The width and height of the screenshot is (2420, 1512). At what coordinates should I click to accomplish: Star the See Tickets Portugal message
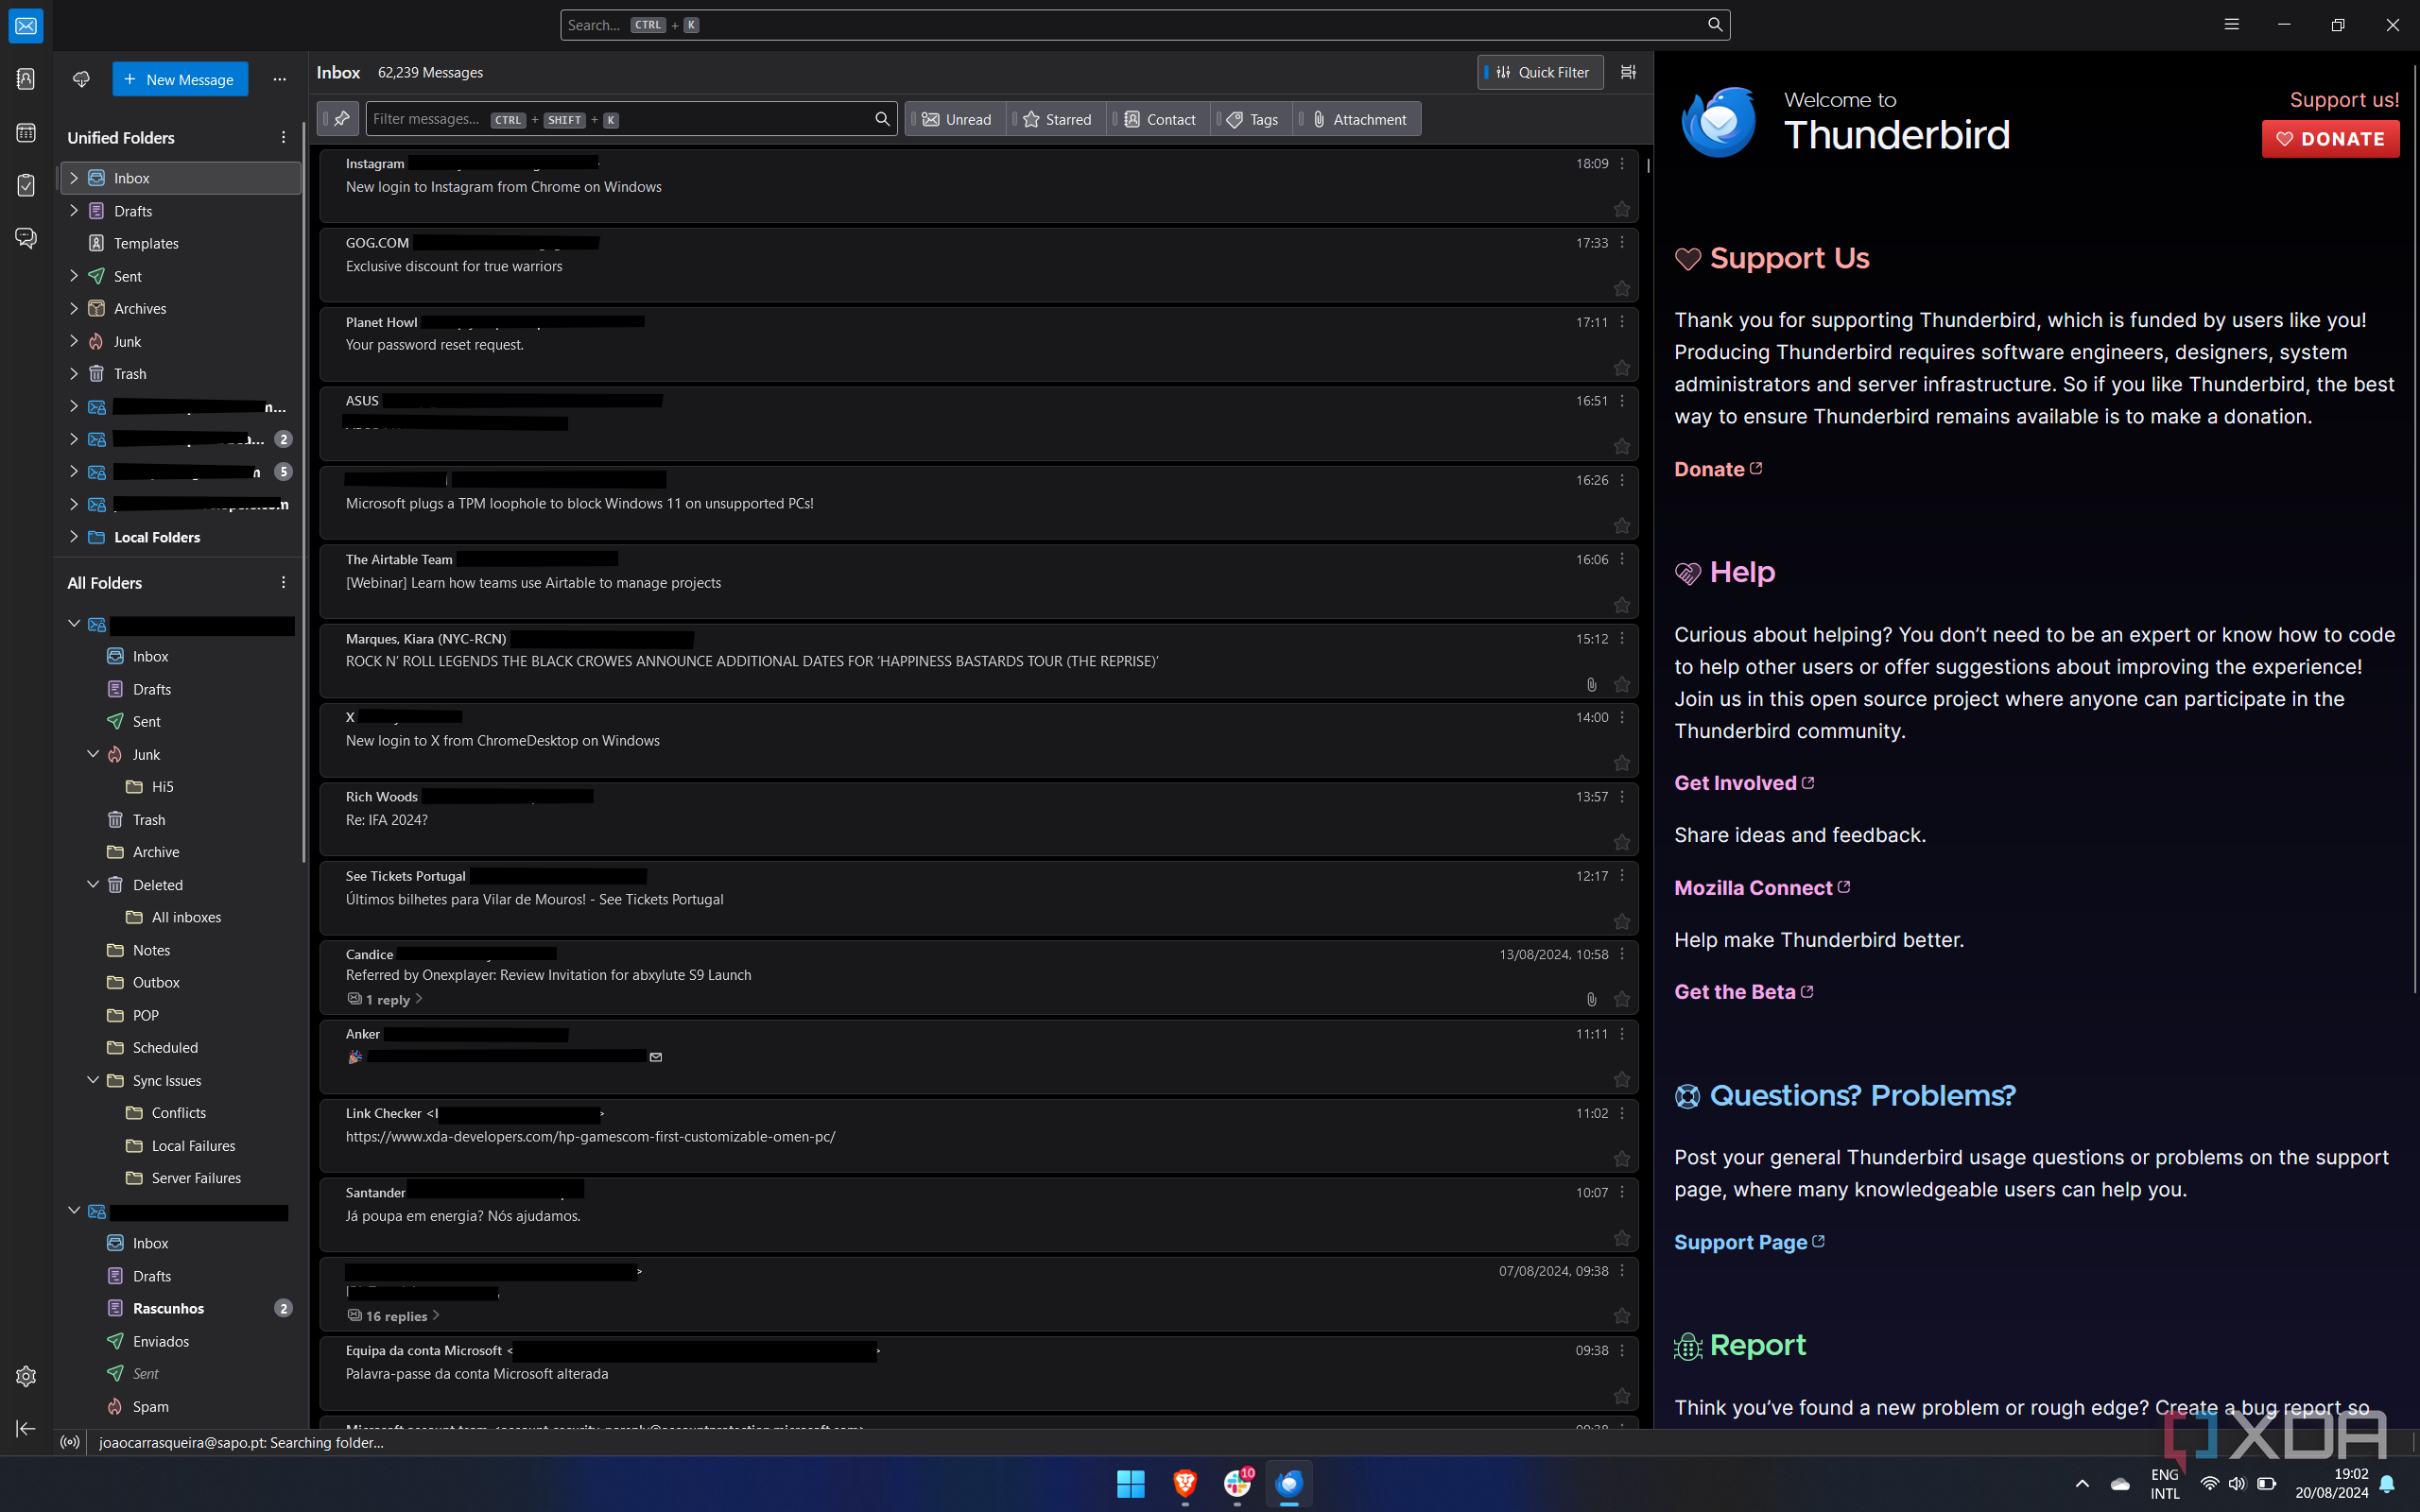(x=1621, y=921)
